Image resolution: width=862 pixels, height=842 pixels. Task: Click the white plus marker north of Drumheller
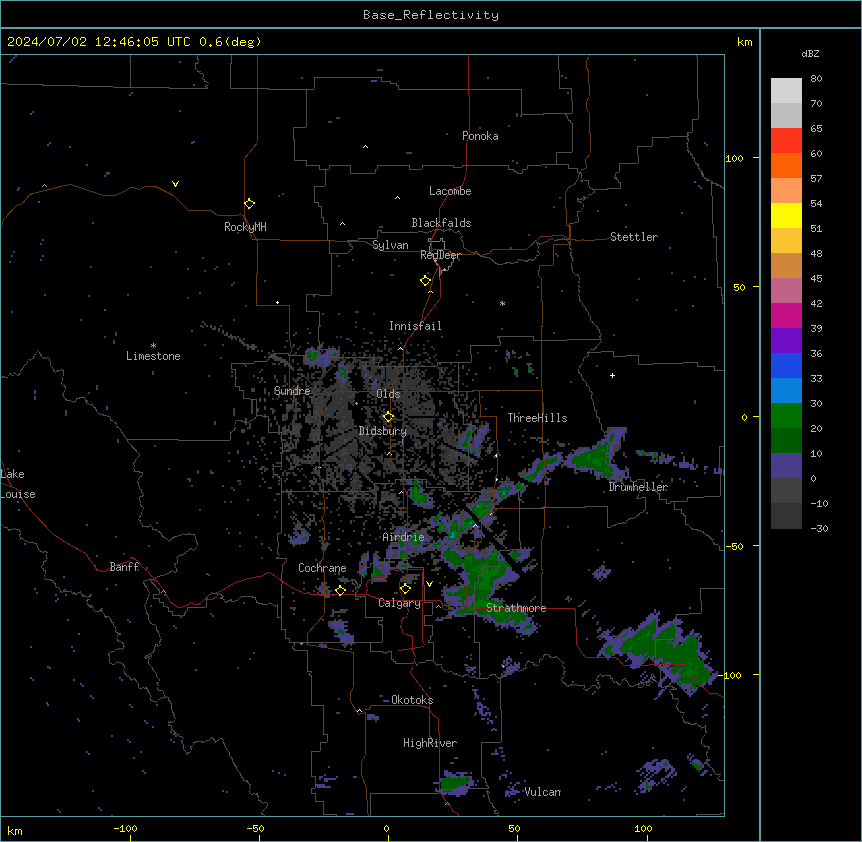[612, 375]
